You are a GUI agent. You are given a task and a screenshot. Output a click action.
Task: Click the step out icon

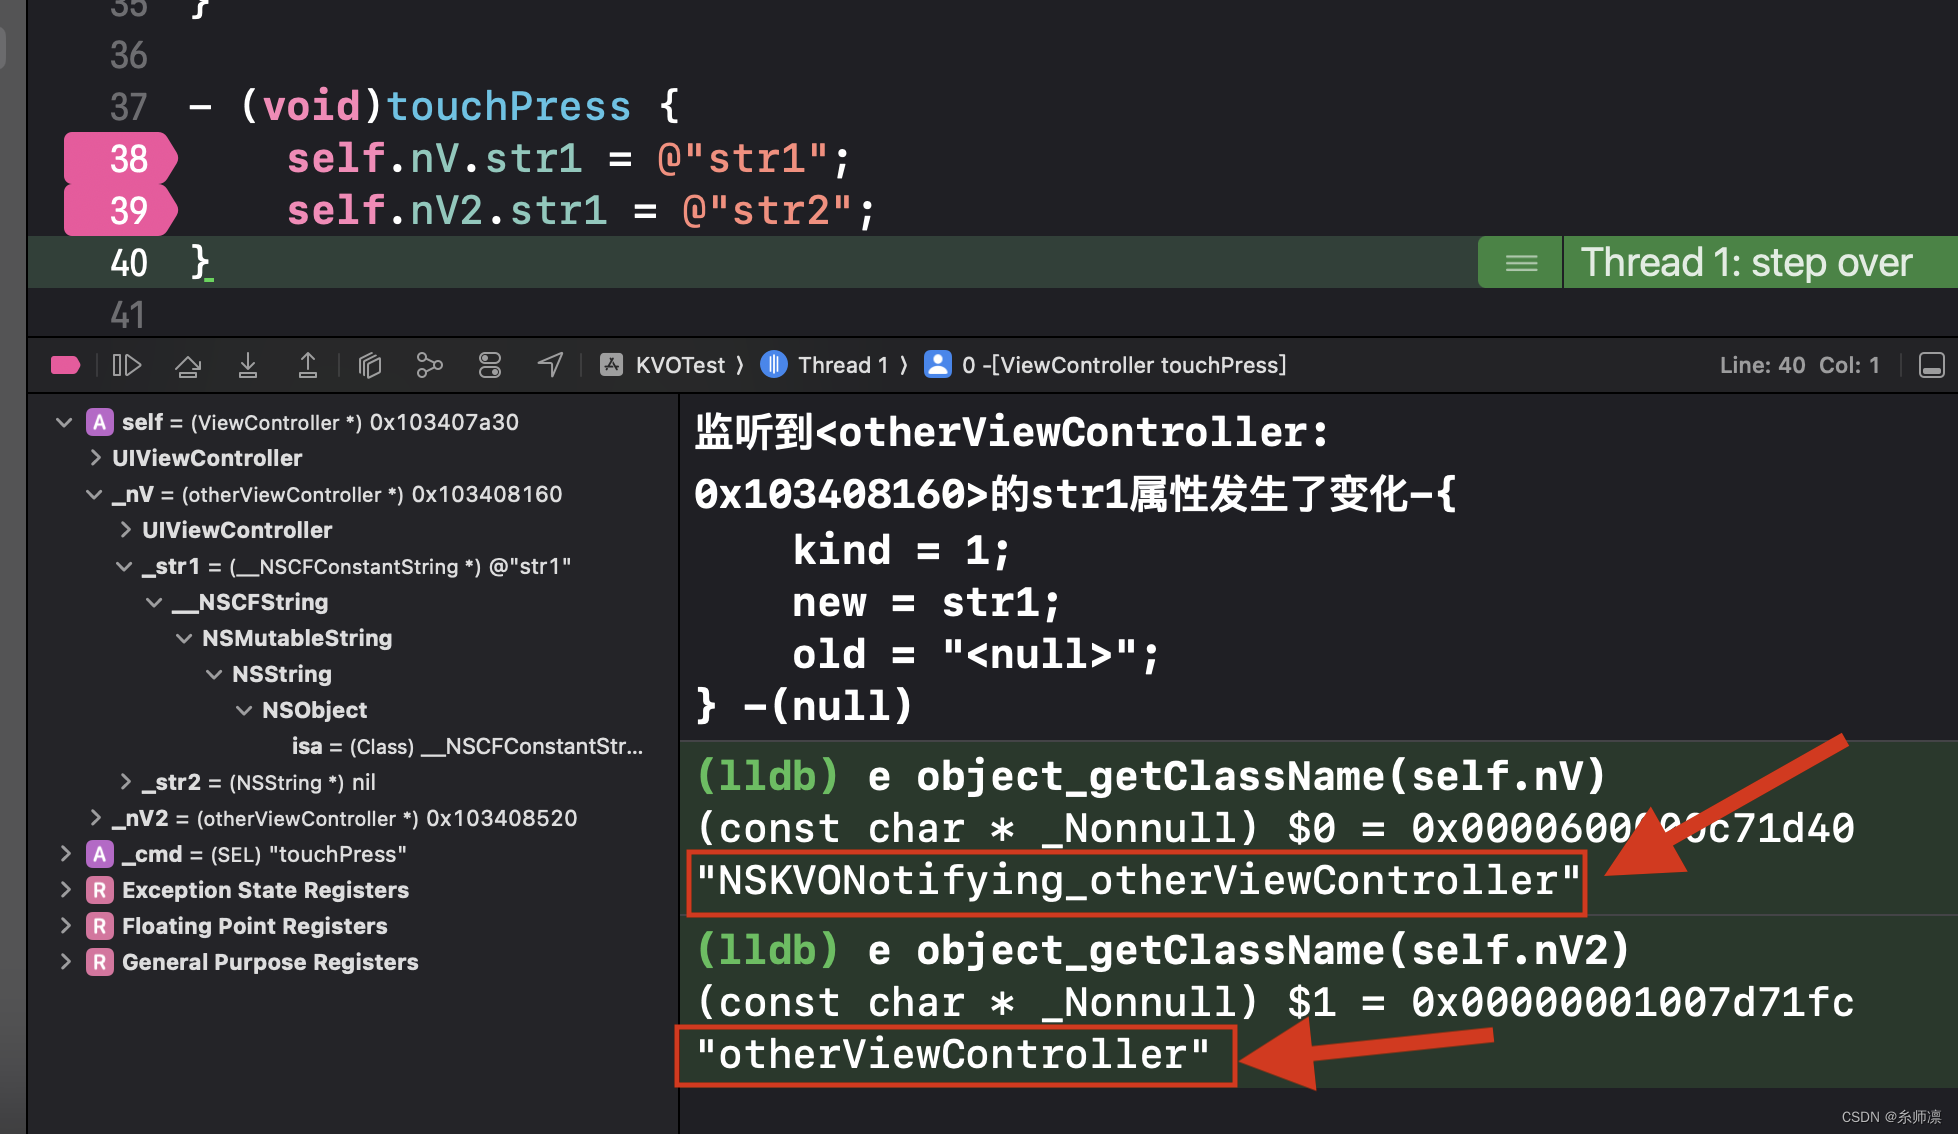308,365
